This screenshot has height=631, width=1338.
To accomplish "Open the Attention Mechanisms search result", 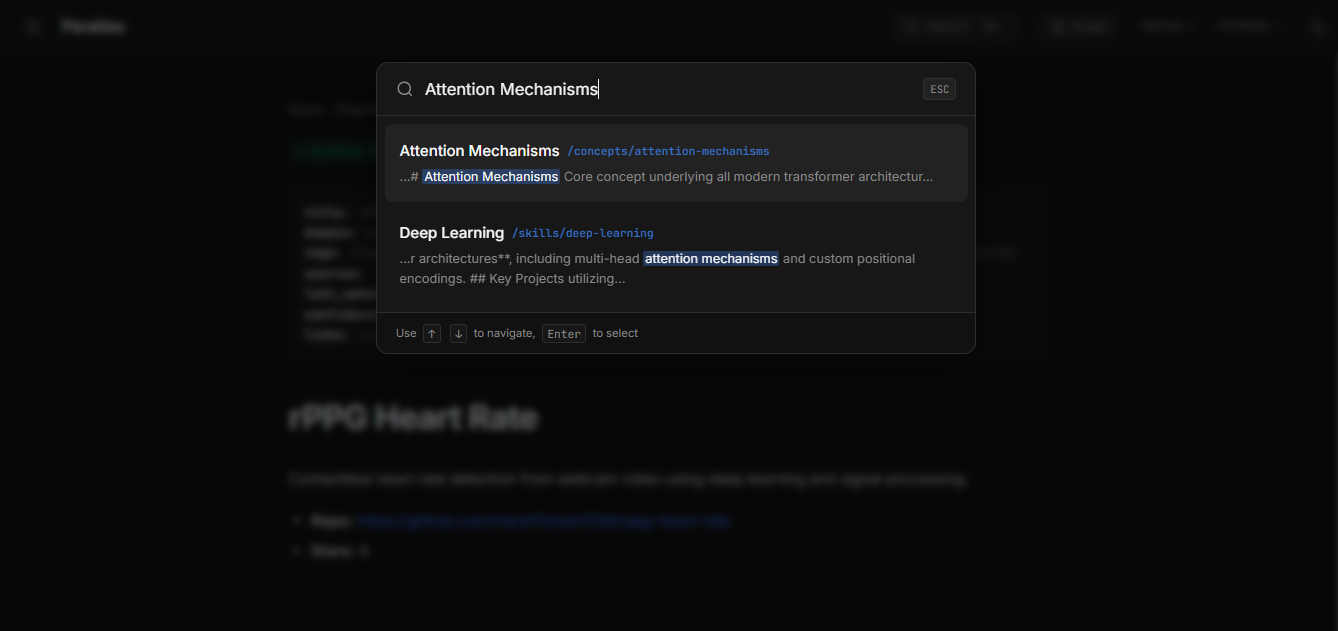I will coord(676,163).
